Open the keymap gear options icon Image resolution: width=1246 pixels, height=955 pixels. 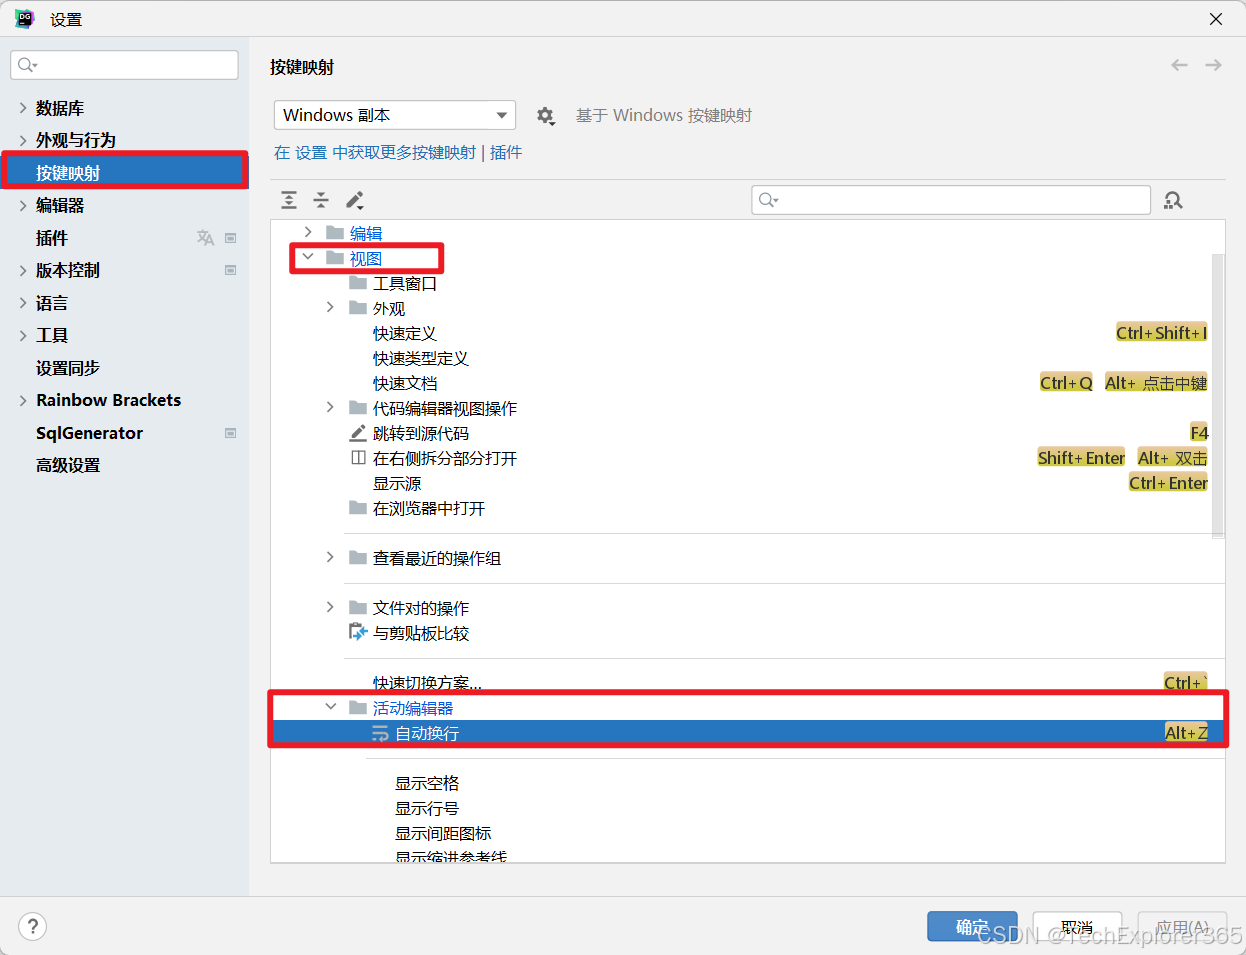(545, 115)
